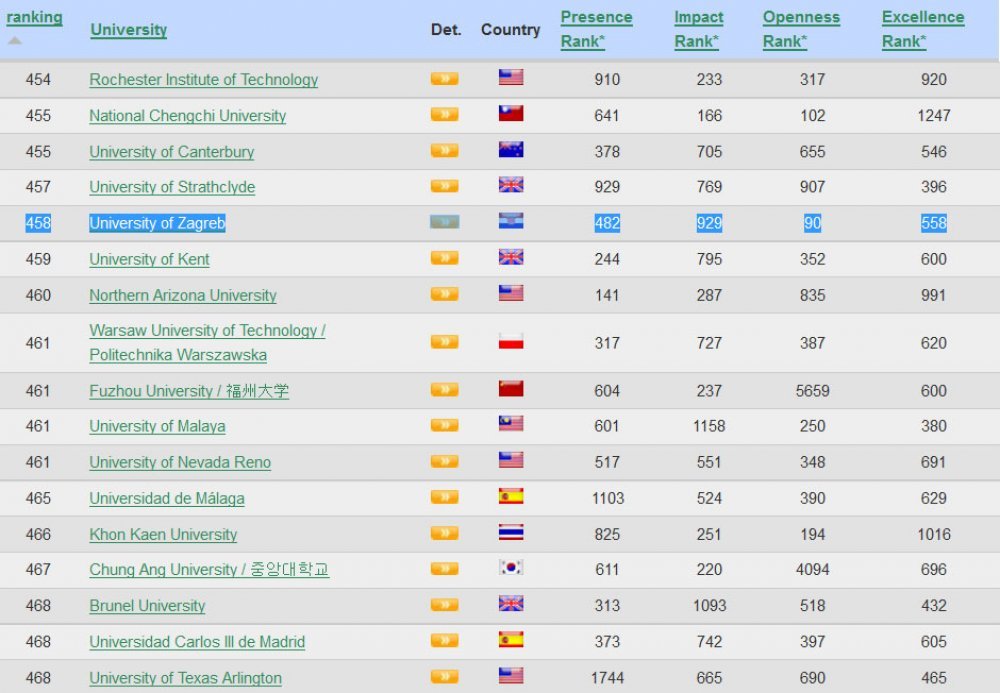Open National Chengchi University link
The height and width of the screenshot is (693, 1000).
(188, 116)
